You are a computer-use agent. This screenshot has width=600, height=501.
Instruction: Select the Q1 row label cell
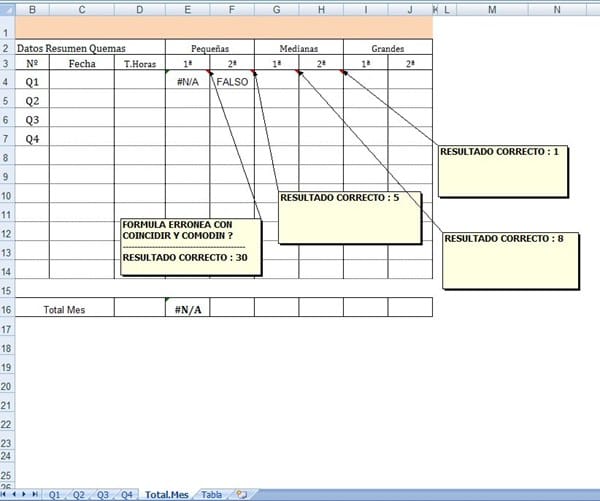33,80
